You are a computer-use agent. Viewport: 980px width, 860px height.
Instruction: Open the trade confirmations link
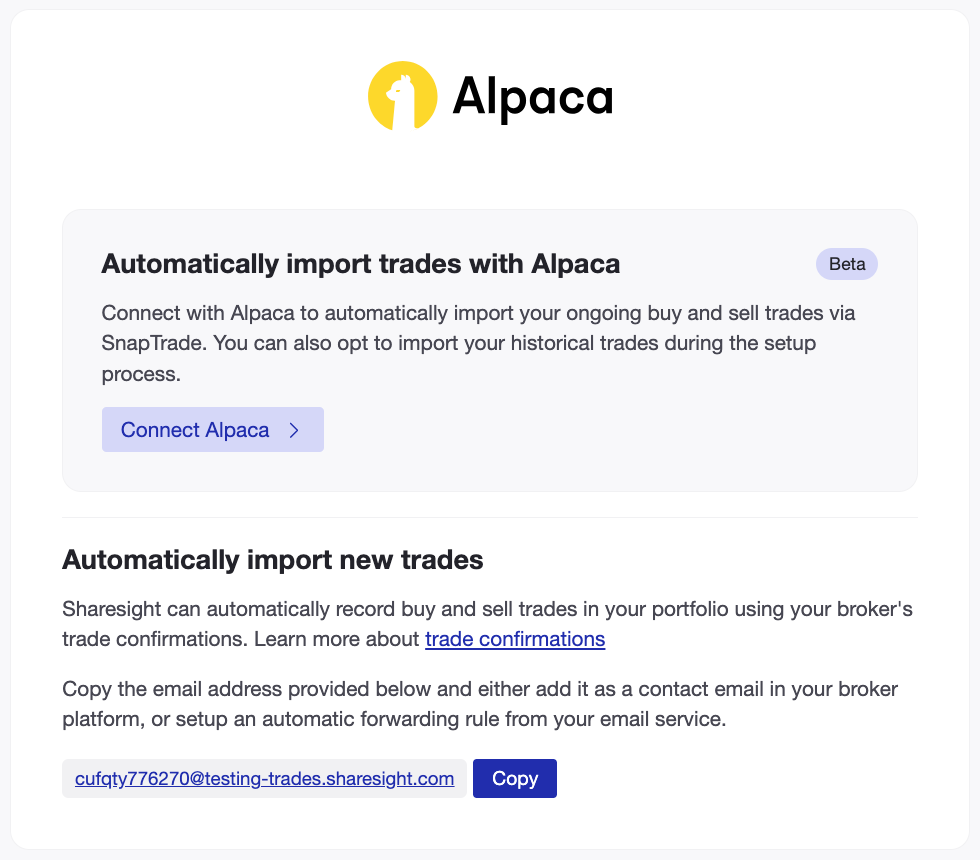pos(515,639)
